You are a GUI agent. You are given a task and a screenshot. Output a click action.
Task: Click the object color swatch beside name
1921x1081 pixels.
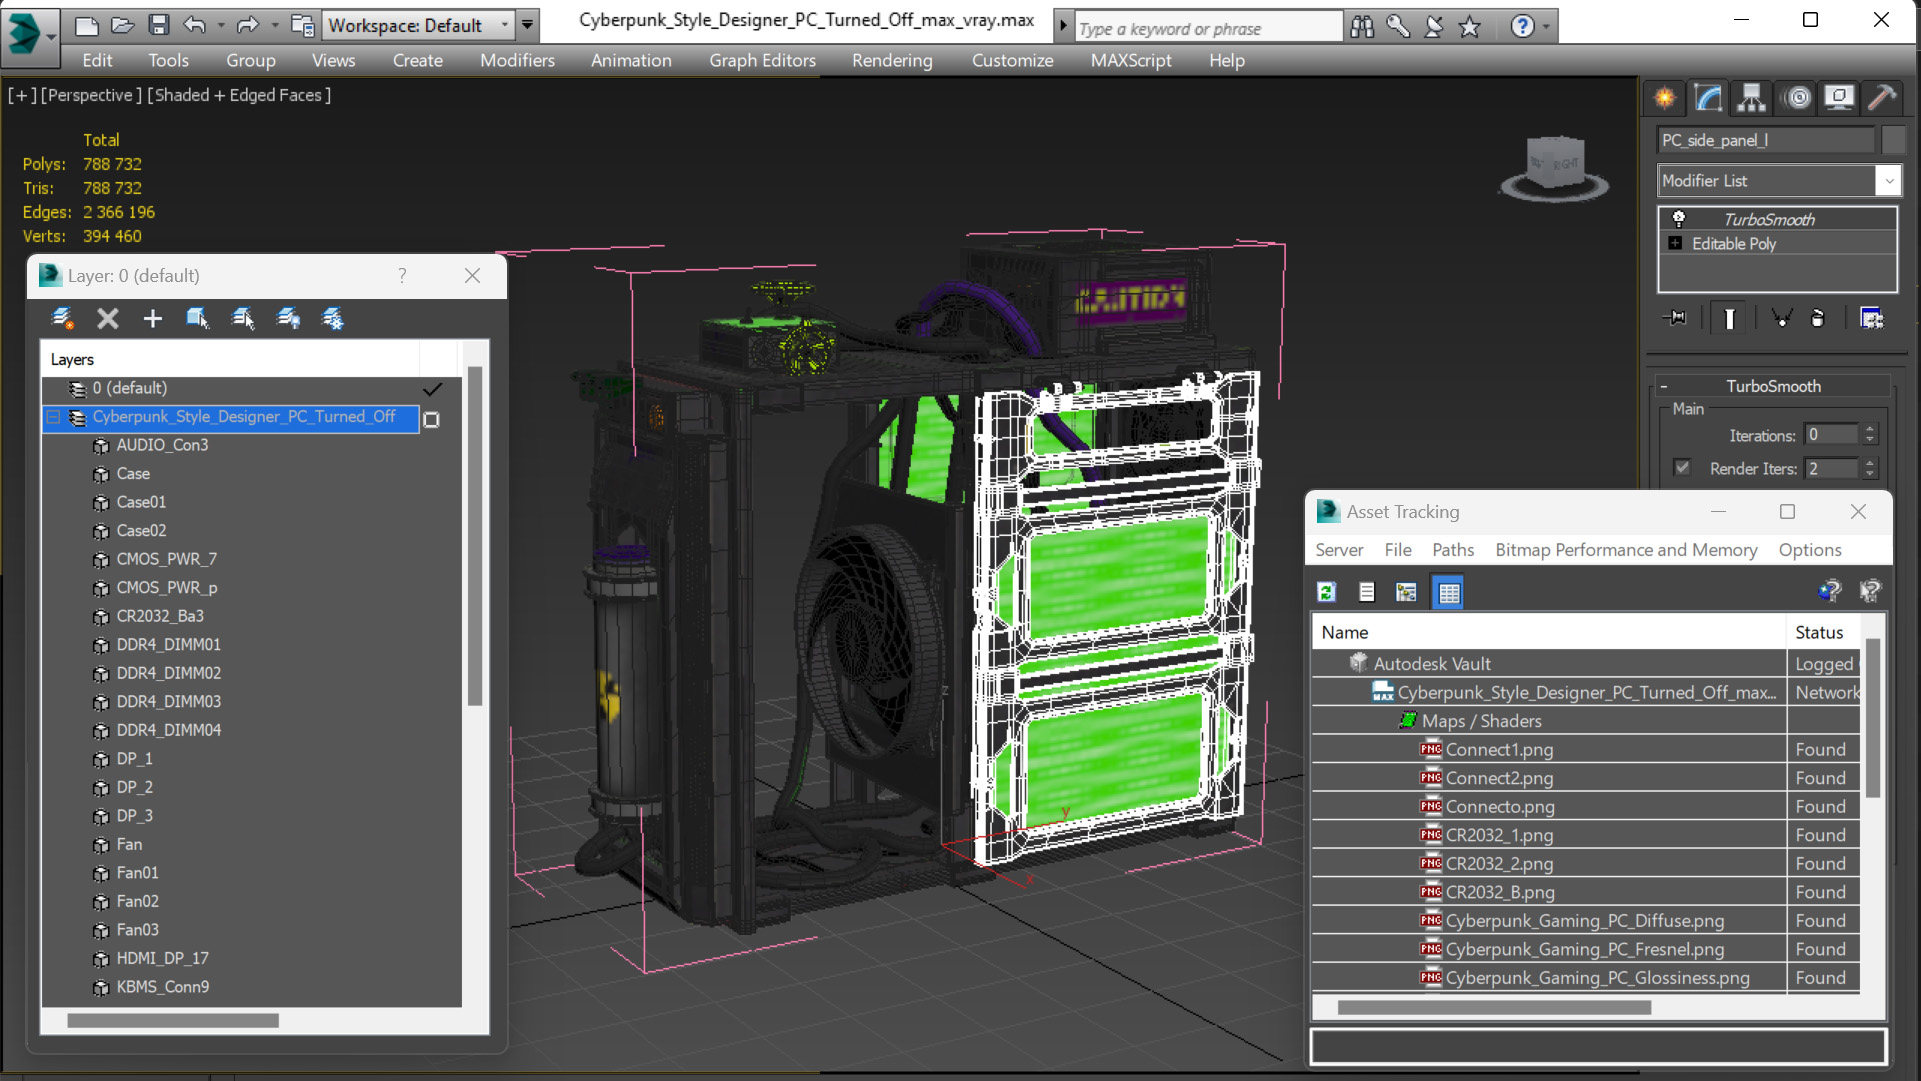click(1892, 140)
